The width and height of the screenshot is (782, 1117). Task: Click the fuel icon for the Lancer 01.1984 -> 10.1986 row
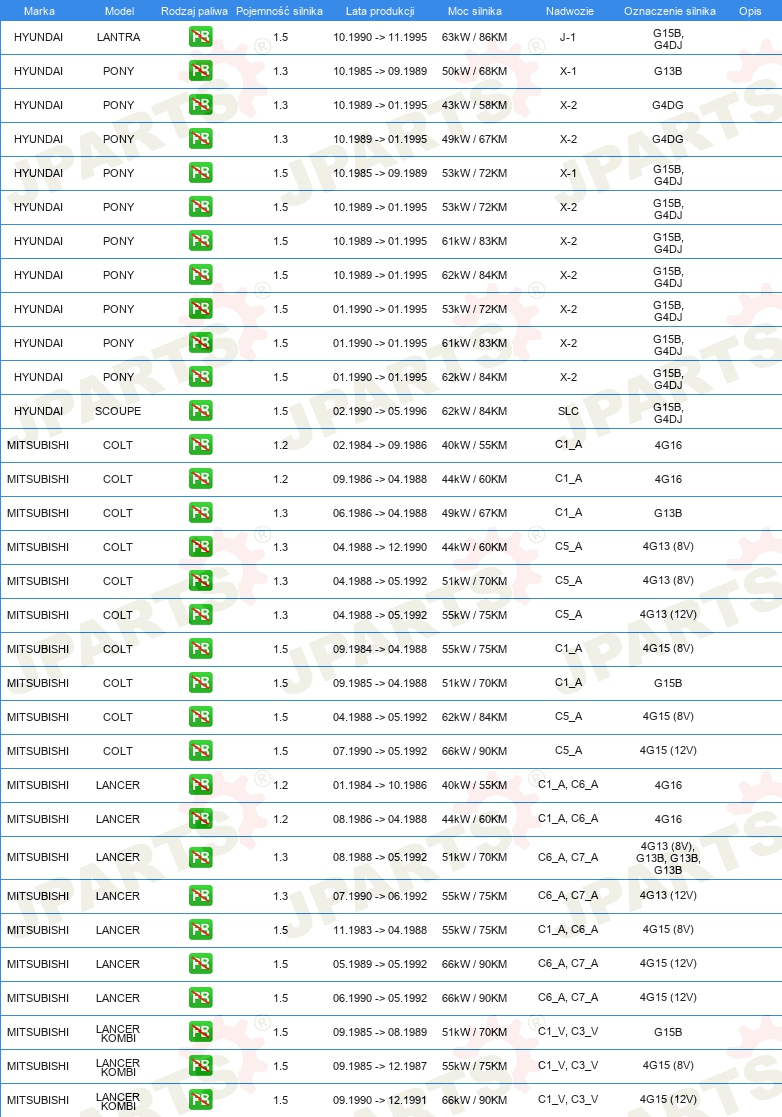pos(201,785)
